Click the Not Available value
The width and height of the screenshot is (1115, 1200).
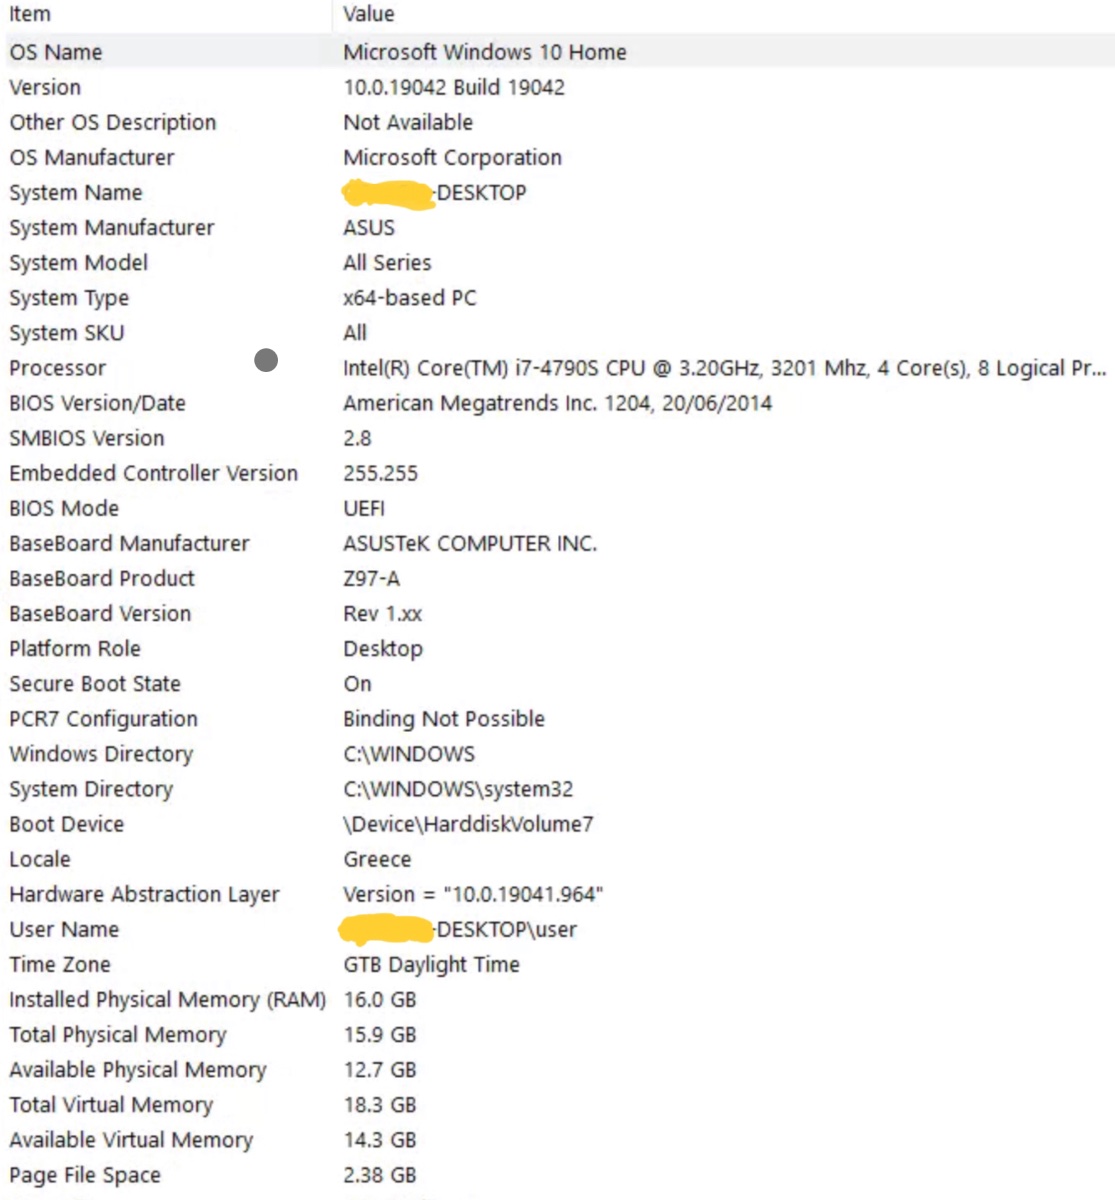pyautogui.click(x=408, y=122)
